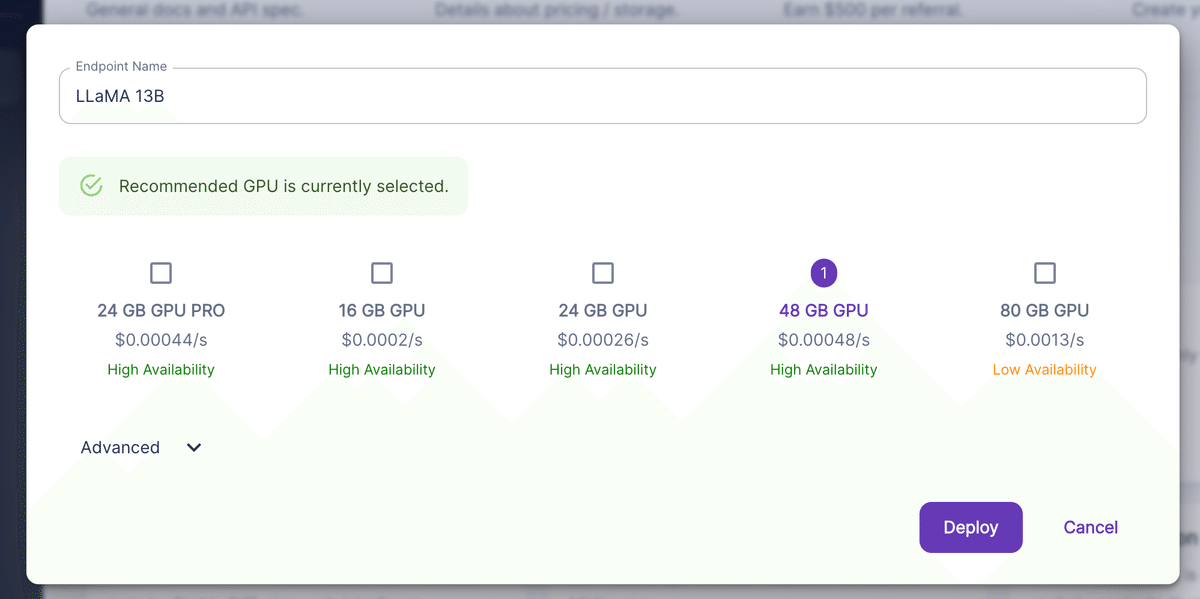
Task: Click the purple selected count badge
Action: [x=823, y=273]
